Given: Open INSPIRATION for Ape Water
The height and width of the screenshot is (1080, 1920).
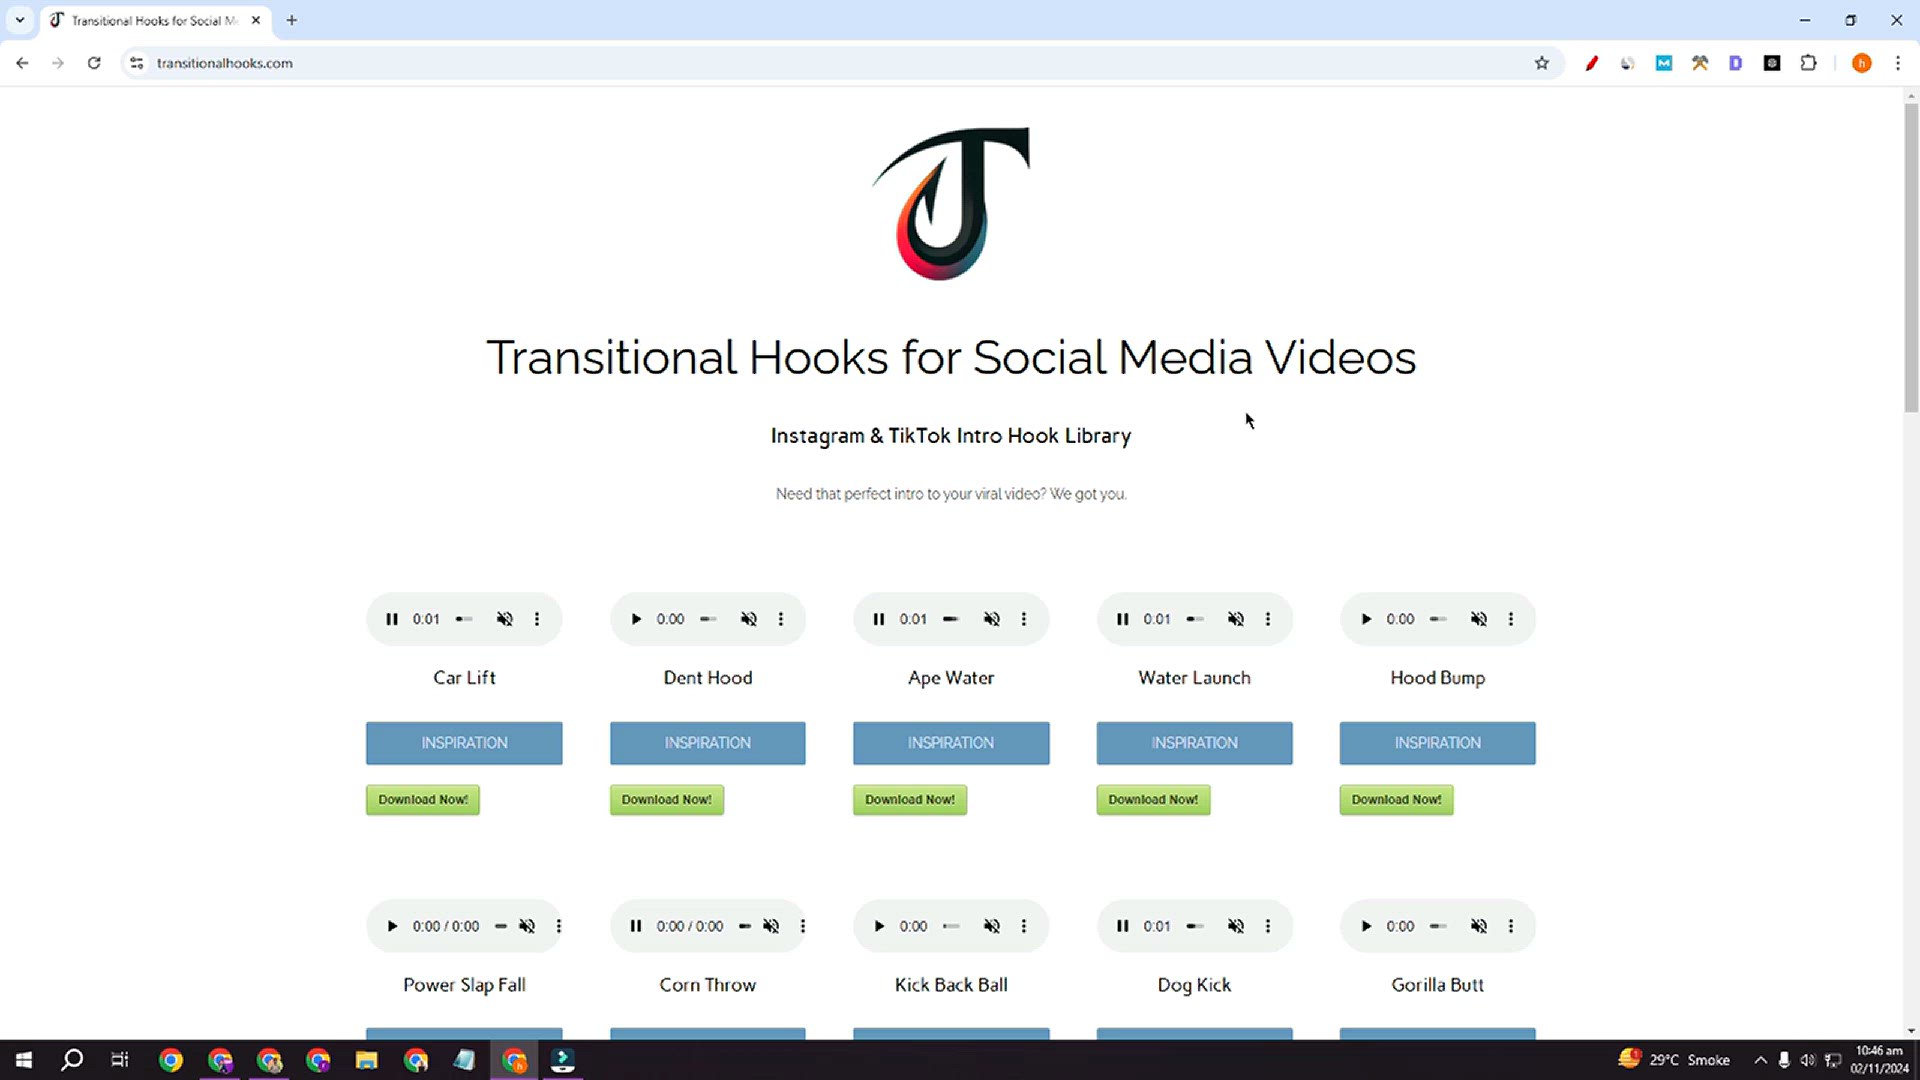Looking at the screenshot, I should (x=951, y=743).
